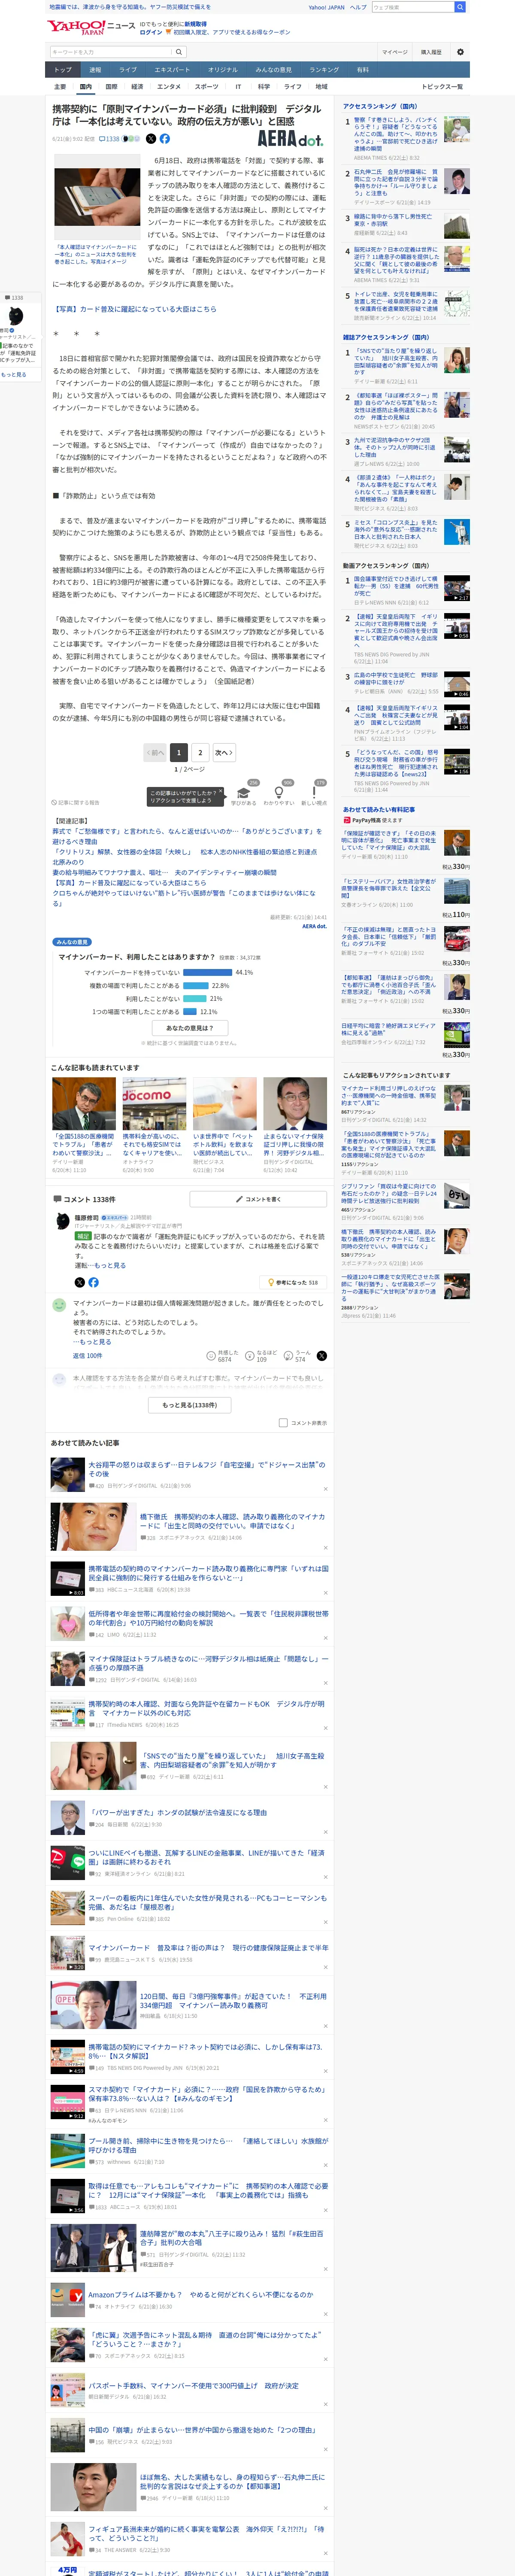The image size is (515, 2576).
Task: Share the expert comment on X
Action: (80, 1282)
